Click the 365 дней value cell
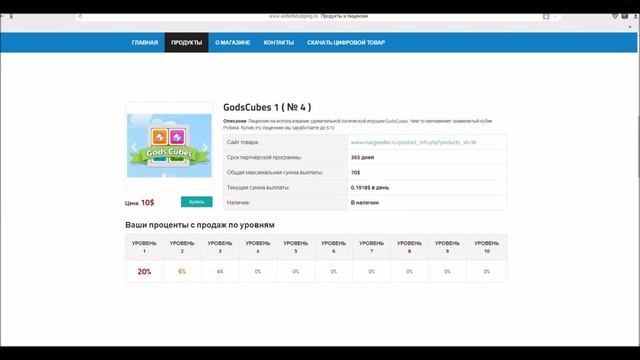Screen dimensions: 640x360 pyautogui.click(x=427, y=157)
